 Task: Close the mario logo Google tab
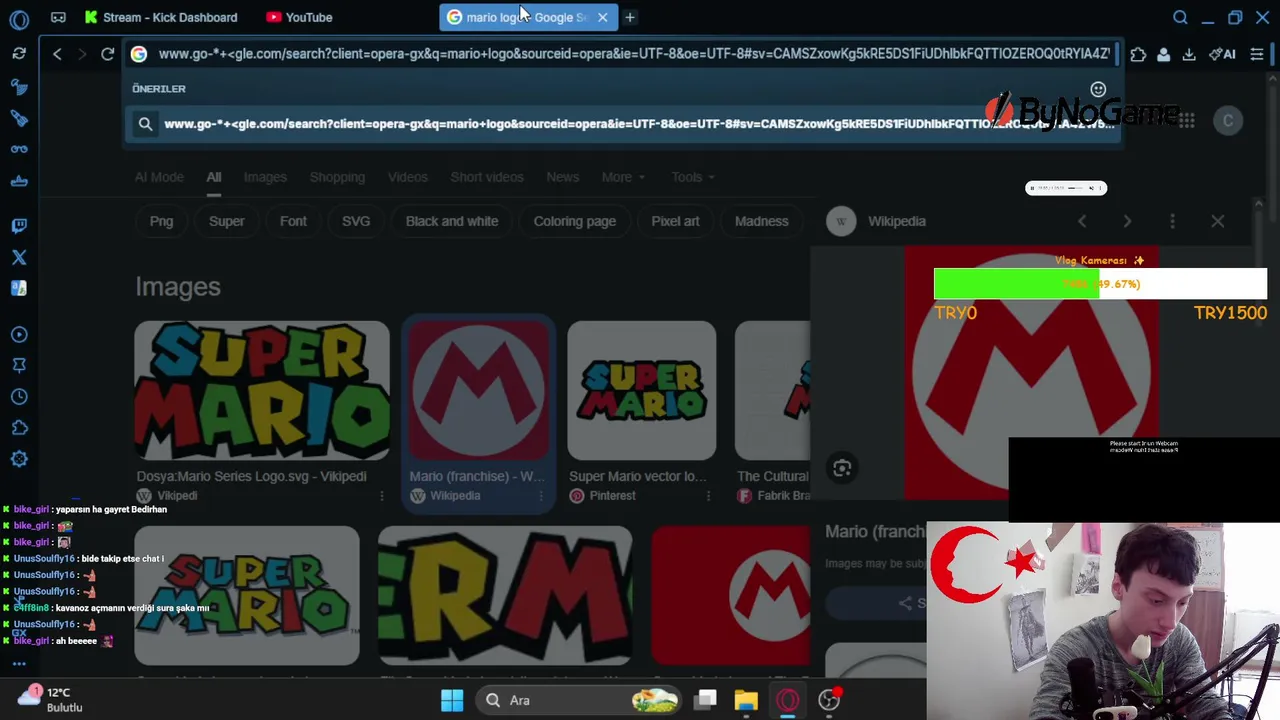[x=602, y=17]
